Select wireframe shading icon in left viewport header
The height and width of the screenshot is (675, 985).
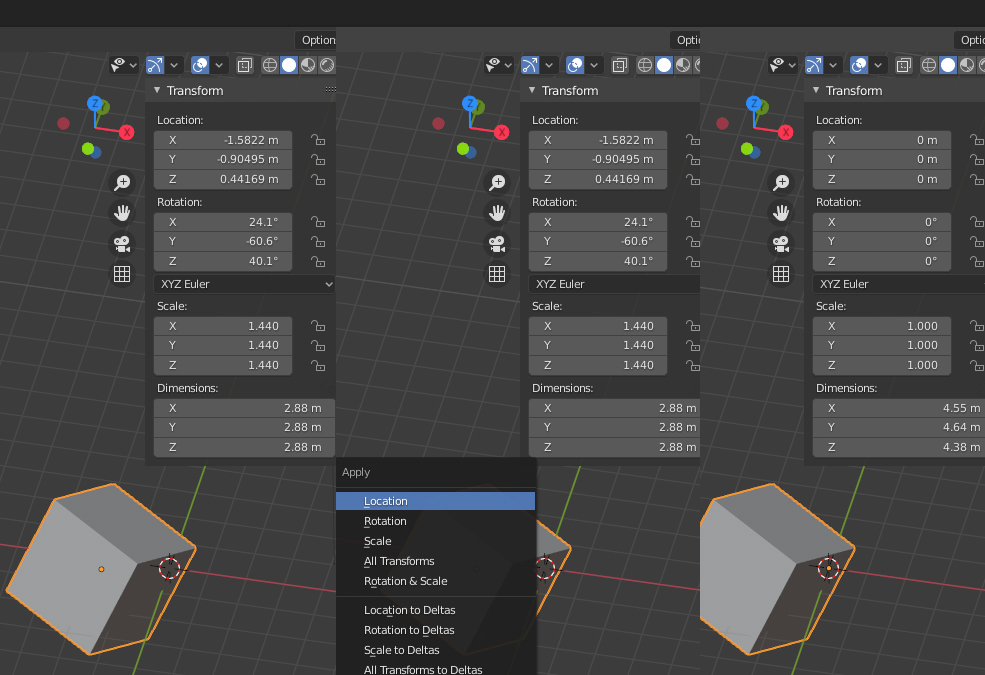[x=269, y=65]
